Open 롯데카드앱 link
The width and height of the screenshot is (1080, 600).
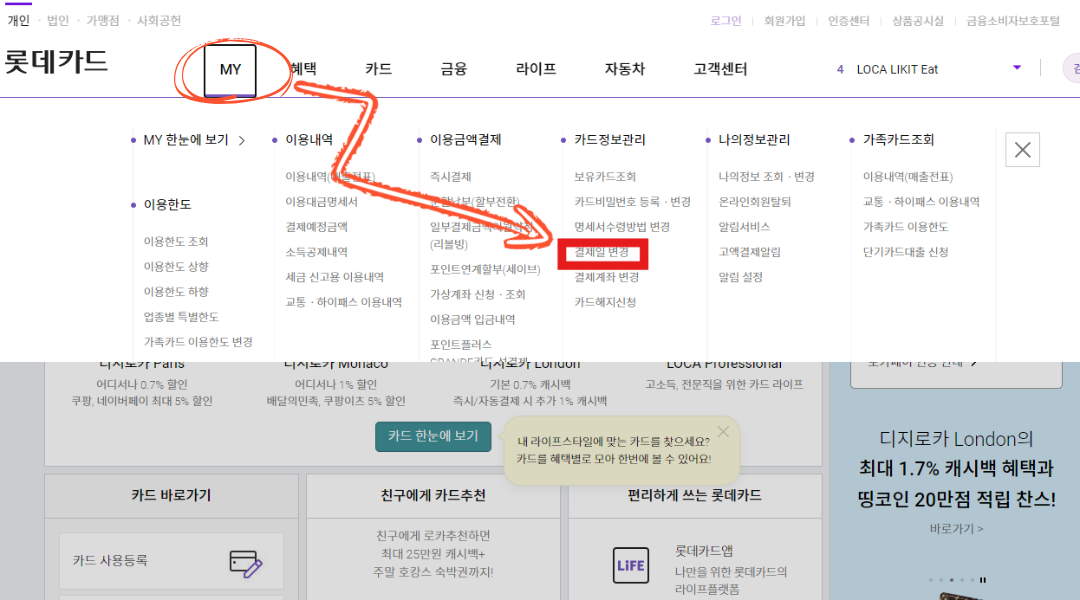tap(703, 551)
